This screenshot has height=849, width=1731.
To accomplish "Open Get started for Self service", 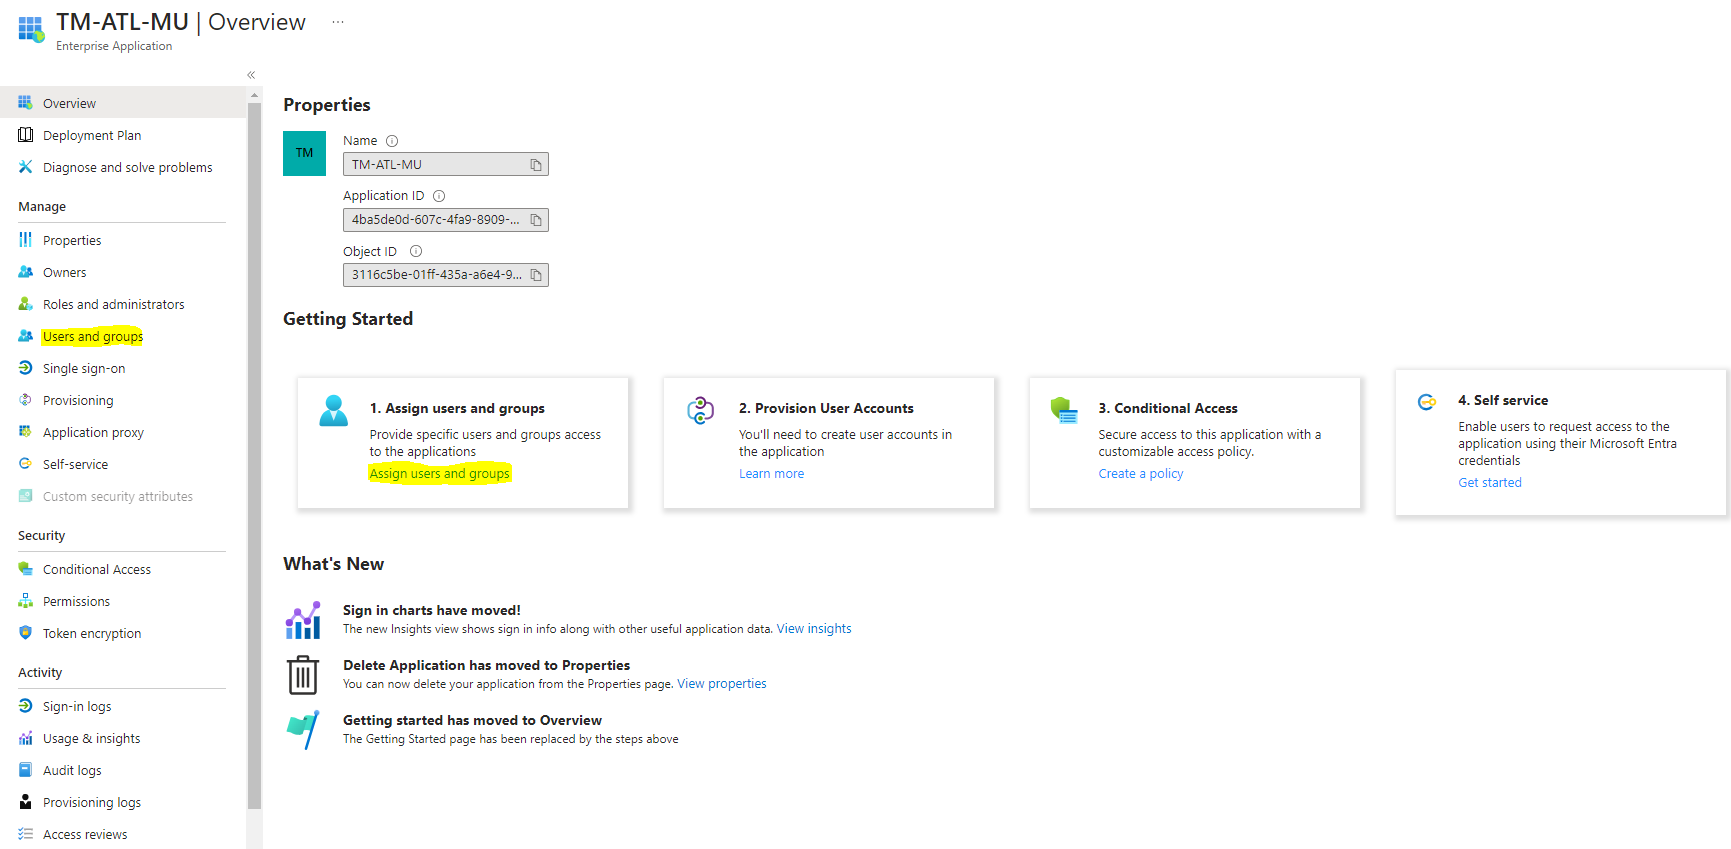I will (x=1489, y=483).
